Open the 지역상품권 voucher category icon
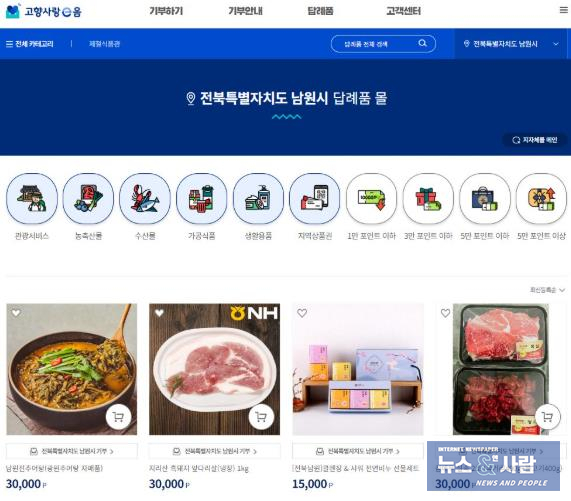The height and width of the screenshot is (501, 571). pos(315,198)
